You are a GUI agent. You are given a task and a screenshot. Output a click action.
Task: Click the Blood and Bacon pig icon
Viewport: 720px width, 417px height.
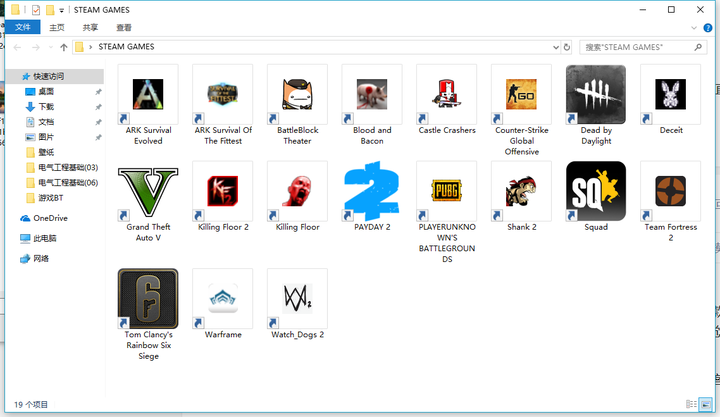coord(372,94)
